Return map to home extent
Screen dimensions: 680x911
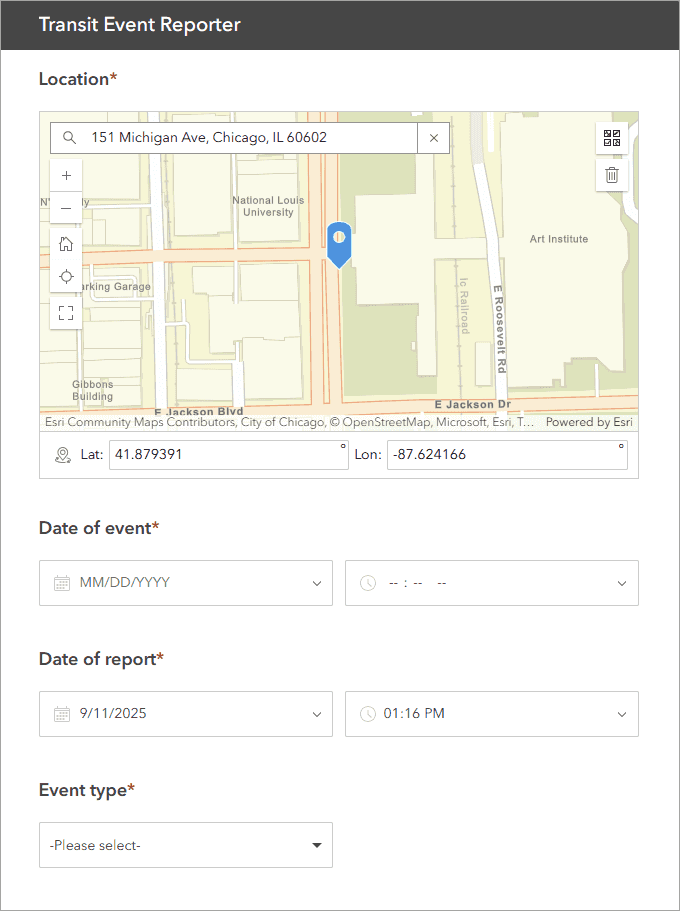tap(66, 244)
